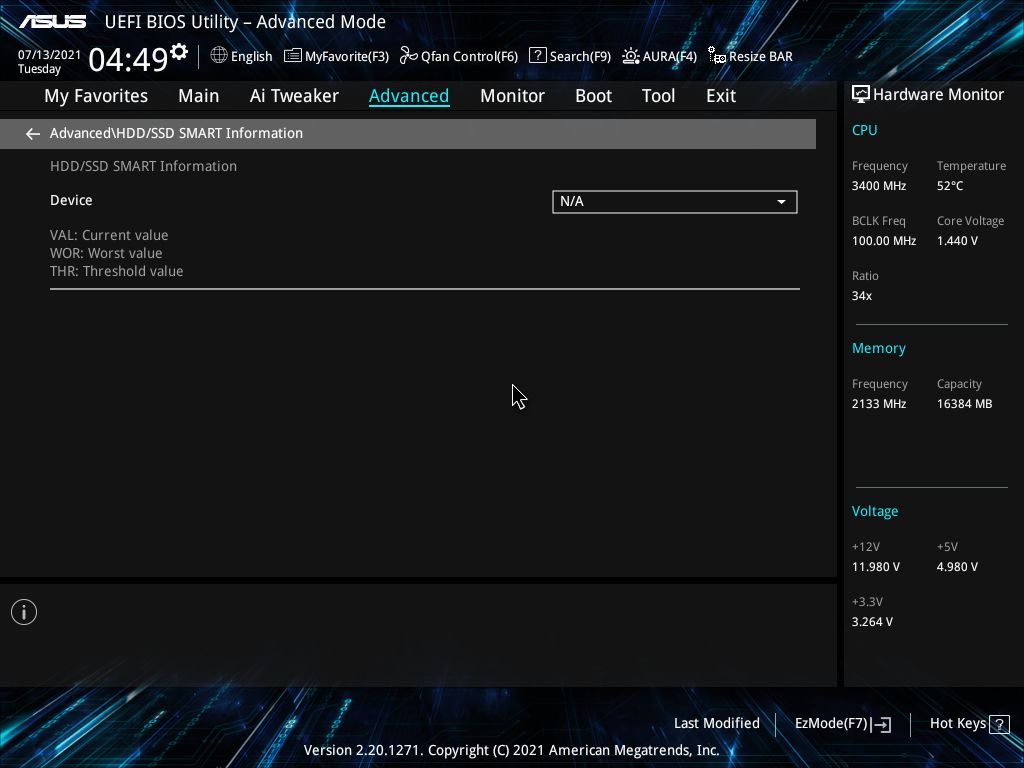1024x768 pixels.
Task: Click the Advanced\HDD/SSD SMART Information breadcrumb
Action: (176, 133)
